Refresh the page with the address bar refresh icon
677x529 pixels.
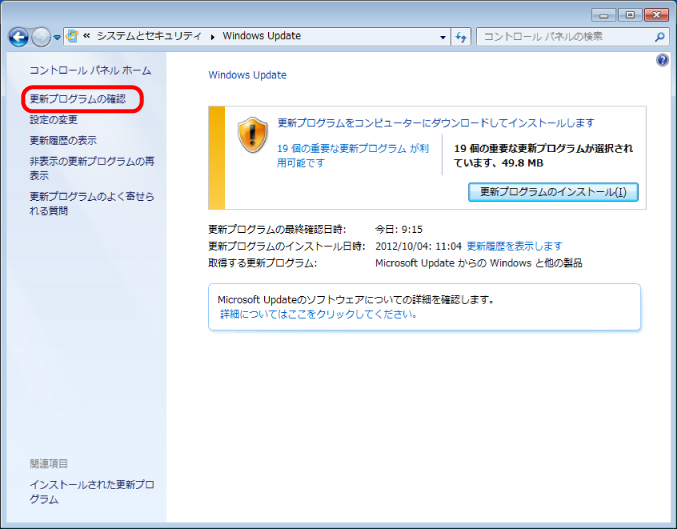pyautogui.click(x=461, y=37)
